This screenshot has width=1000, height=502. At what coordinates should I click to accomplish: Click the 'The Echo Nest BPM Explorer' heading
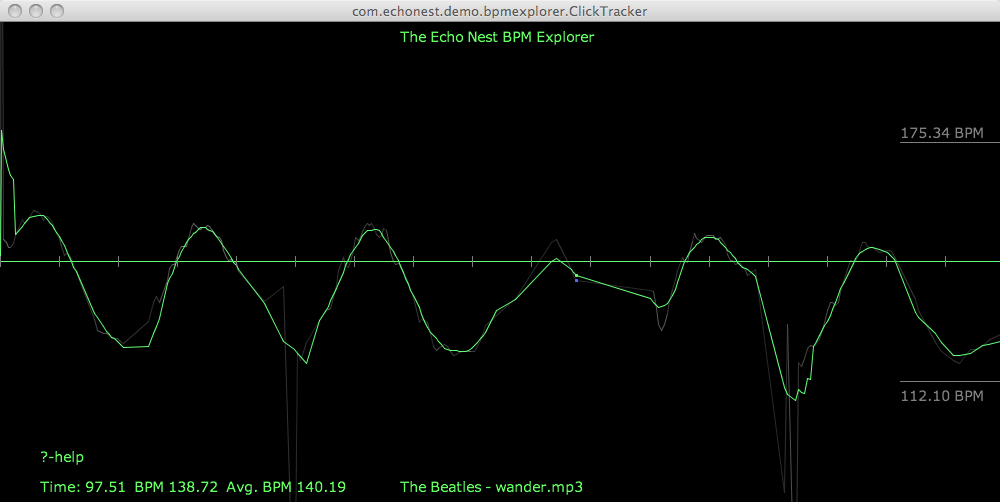coord(497,37)
